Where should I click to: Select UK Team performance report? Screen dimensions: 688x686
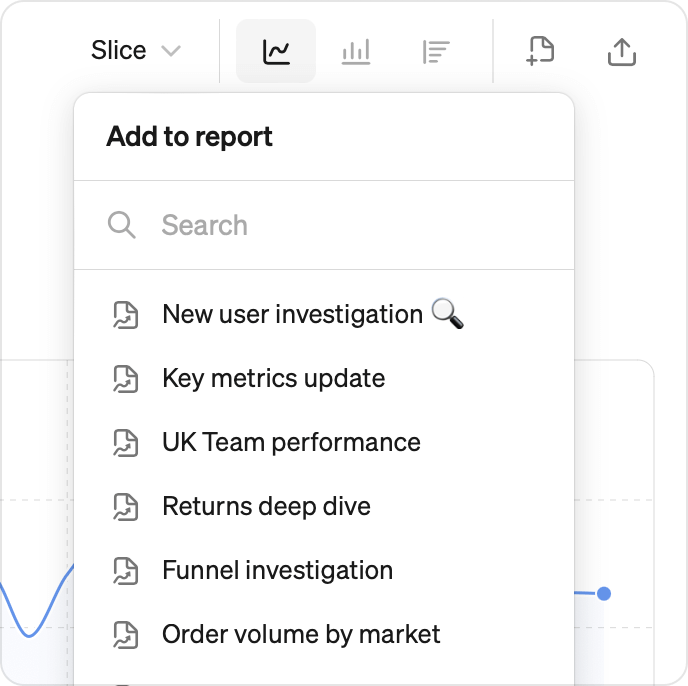click(324, 442)
